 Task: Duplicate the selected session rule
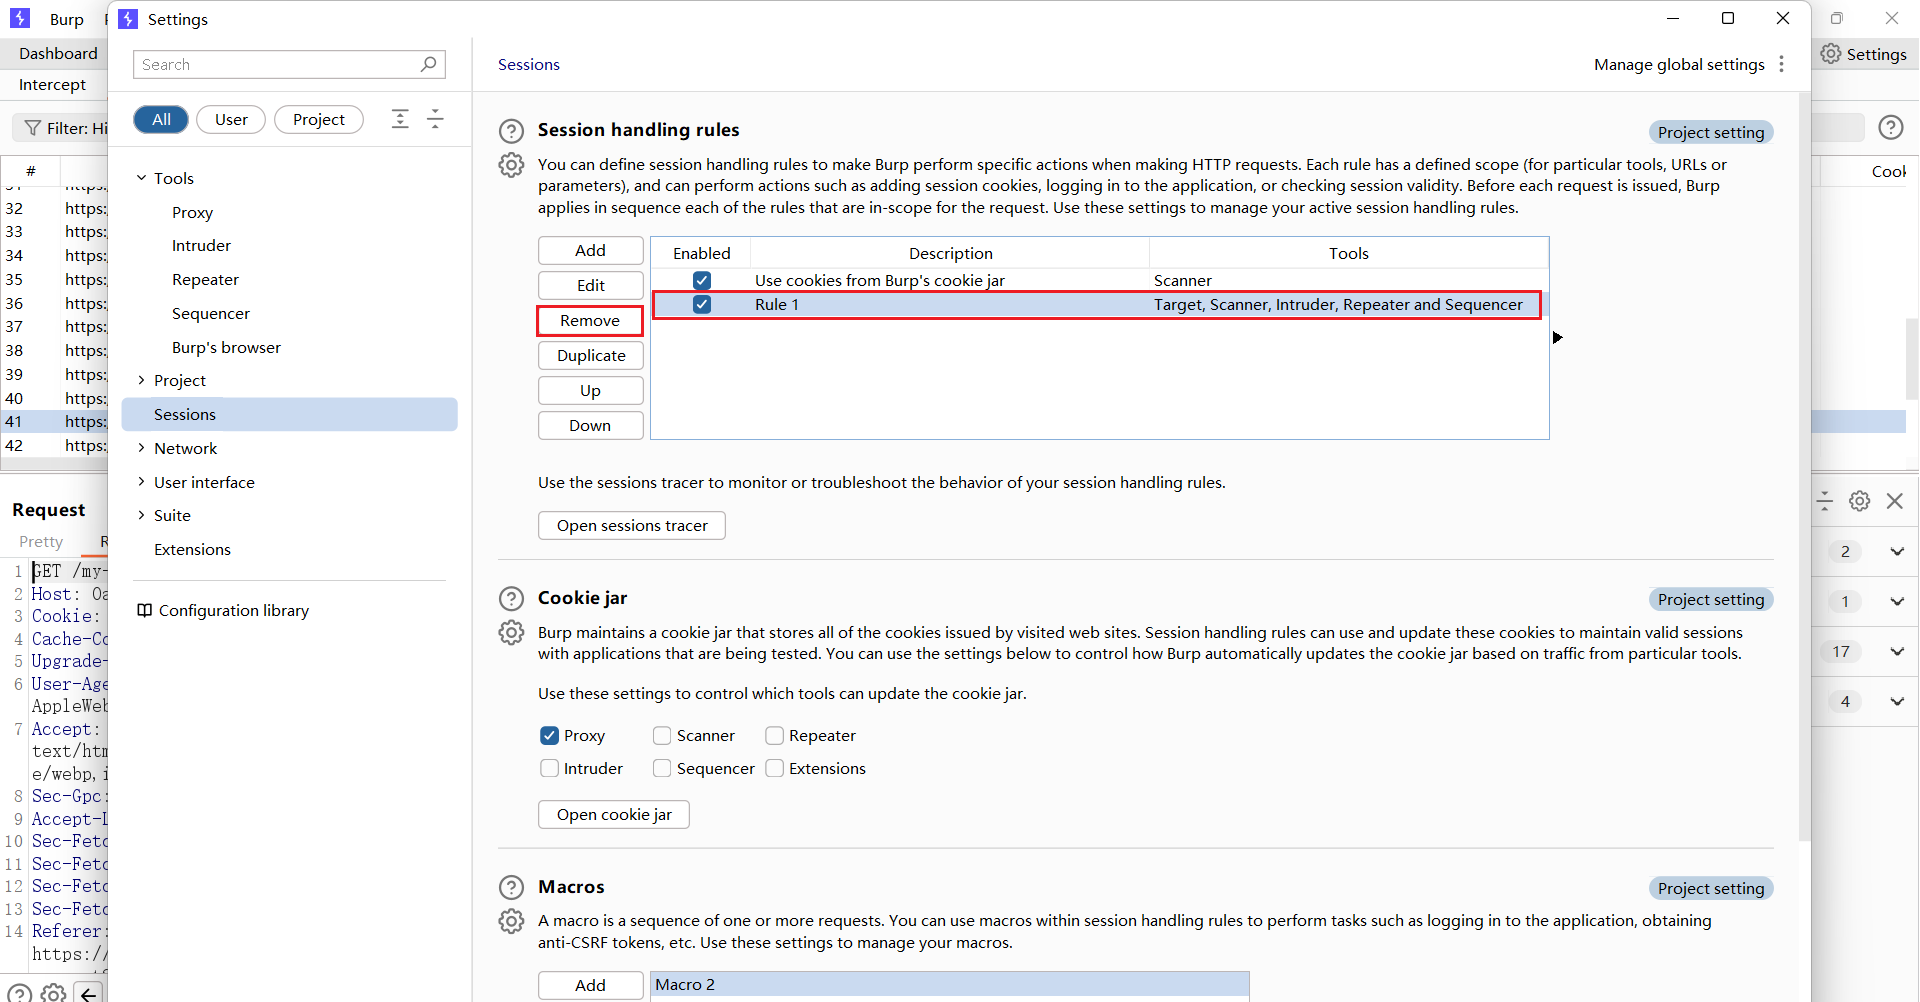590,356
